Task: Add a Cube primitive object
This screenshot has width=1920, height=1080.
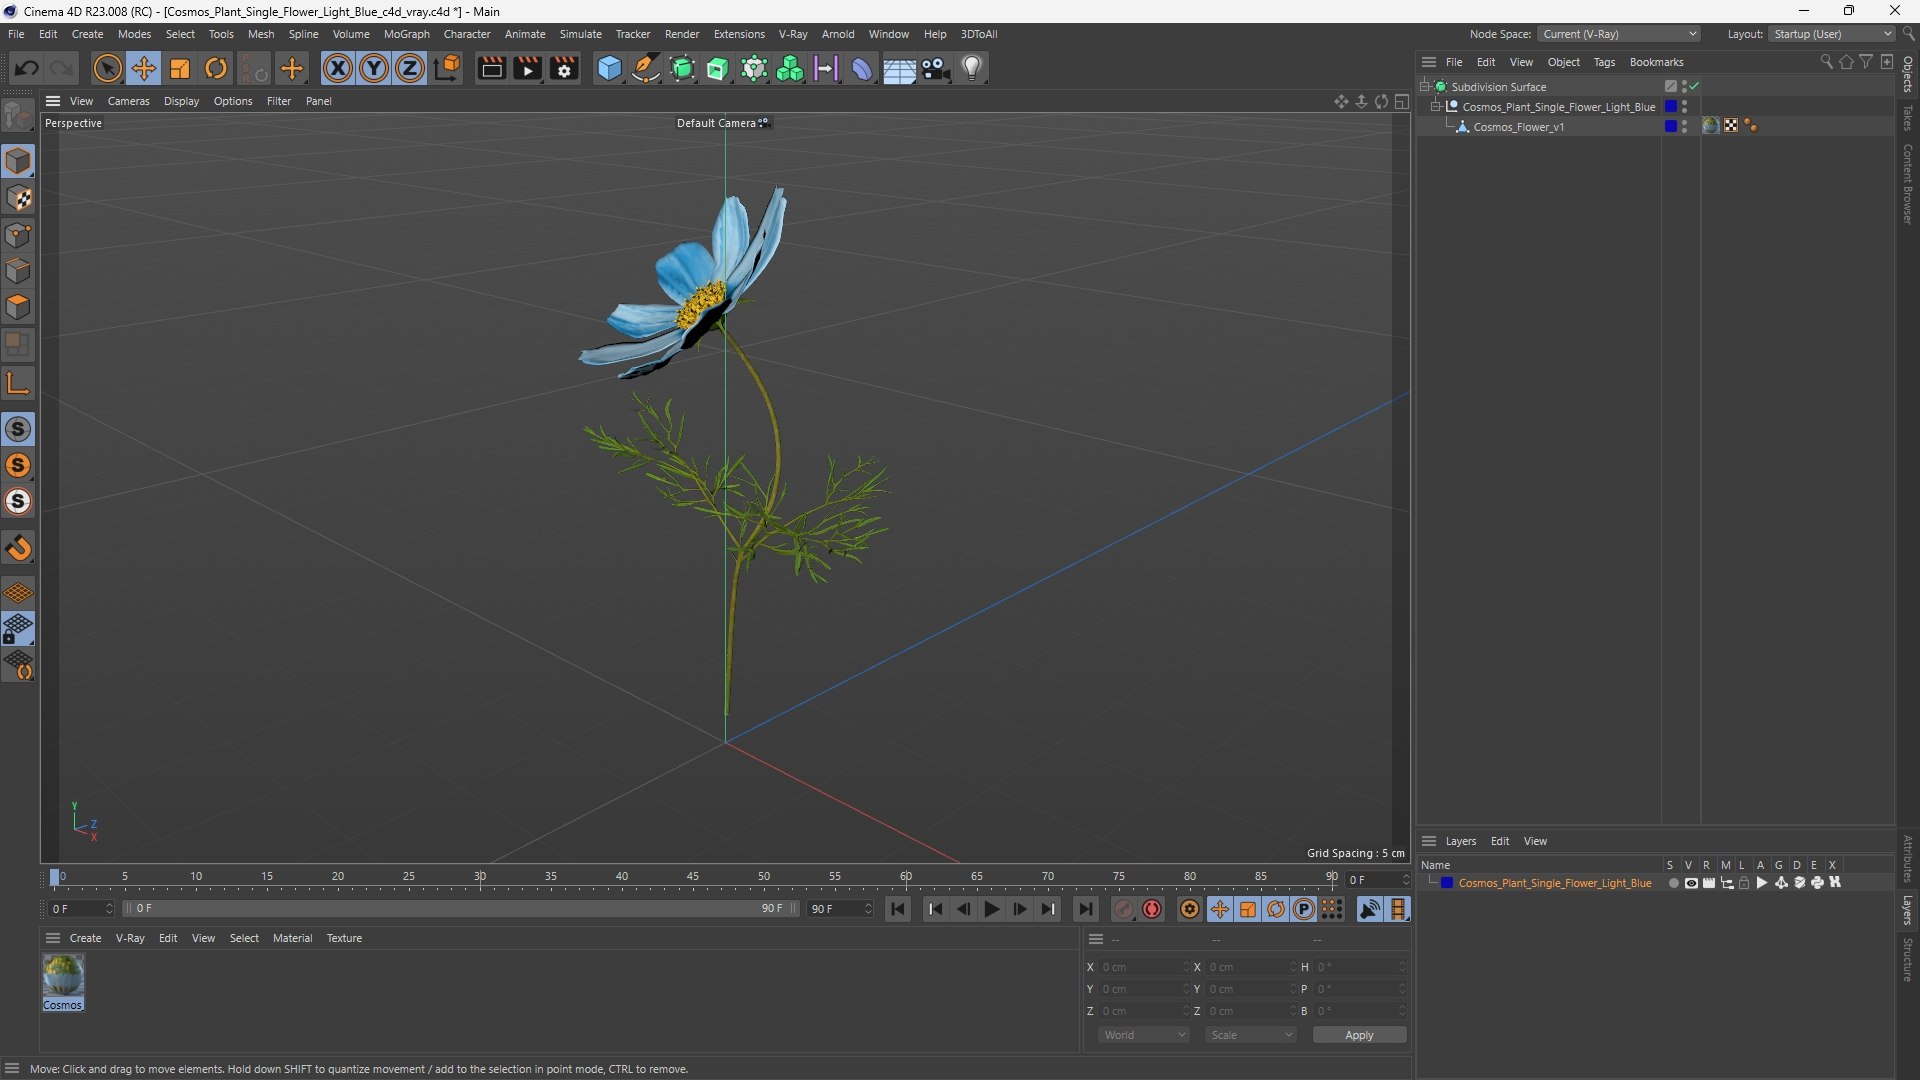Action: (609, 68)
